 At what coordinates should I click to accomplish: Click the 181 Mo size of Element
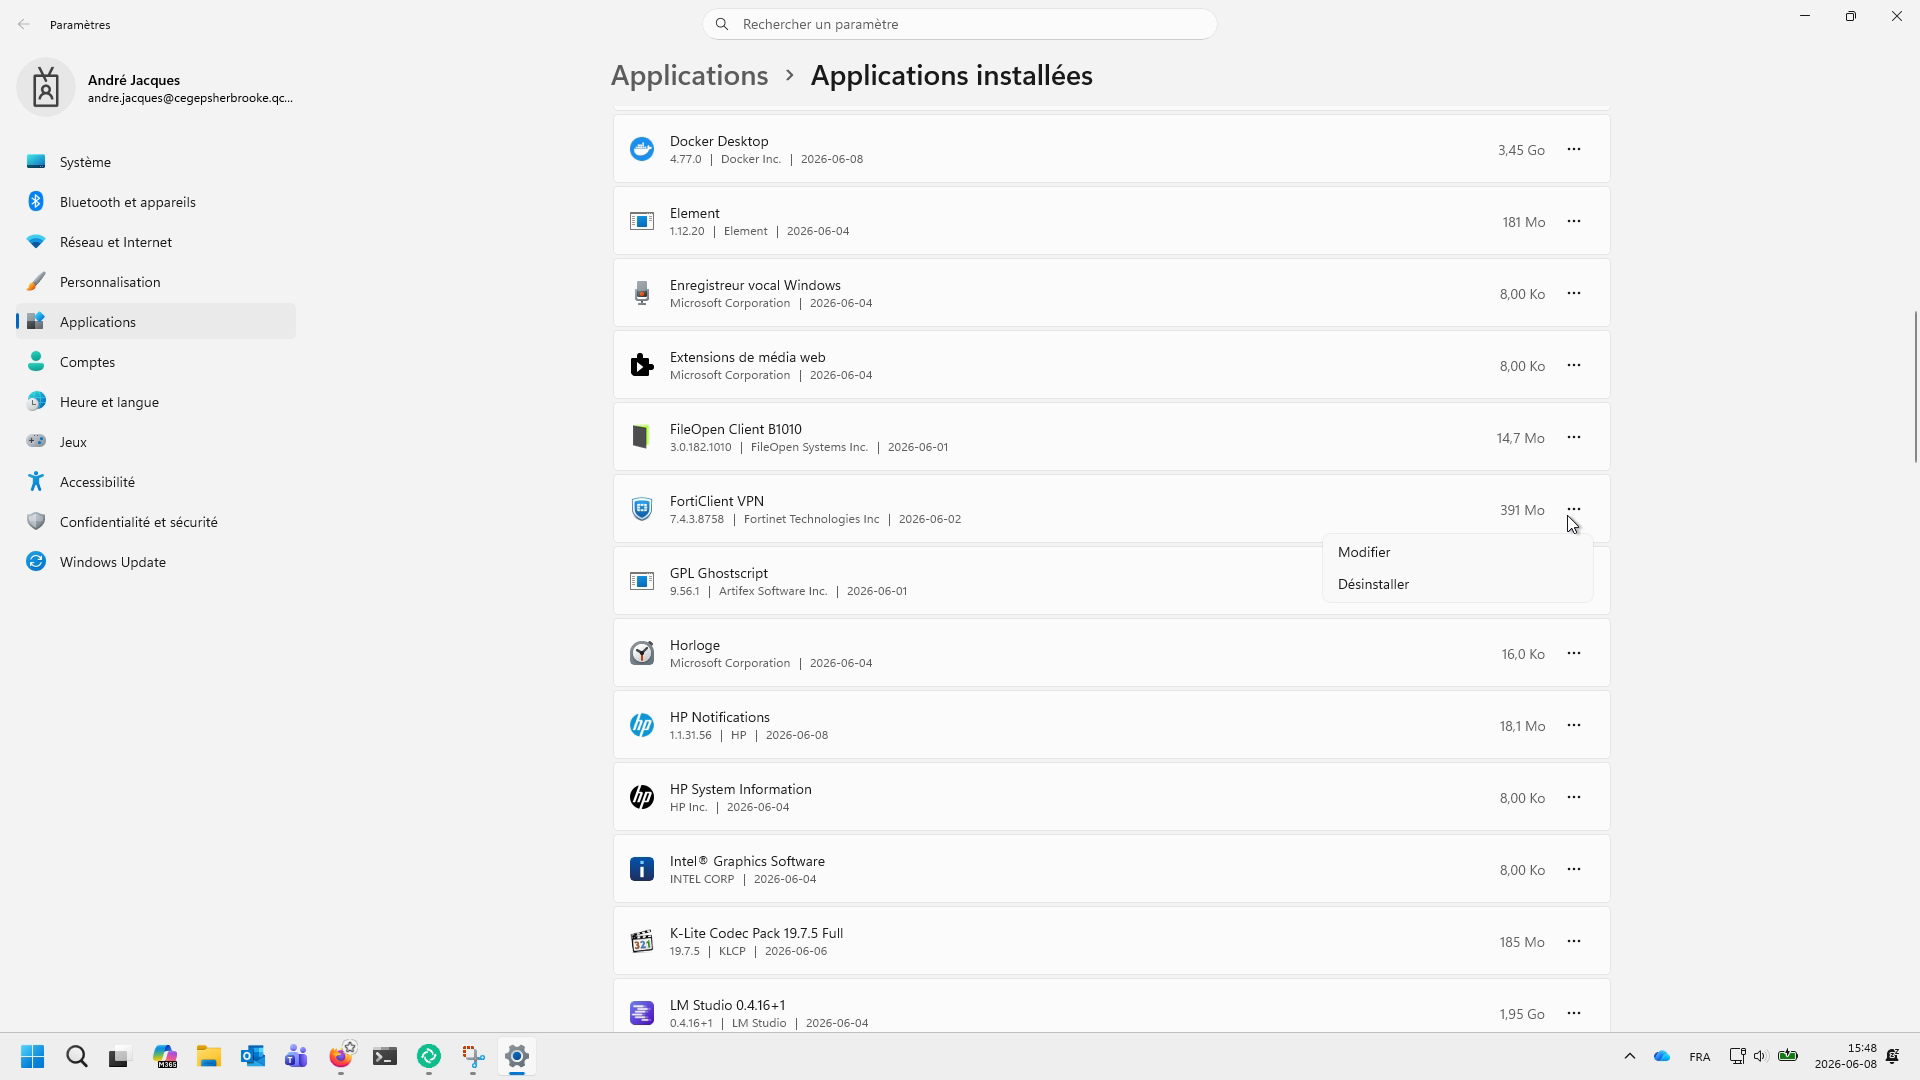[1523, 222]
